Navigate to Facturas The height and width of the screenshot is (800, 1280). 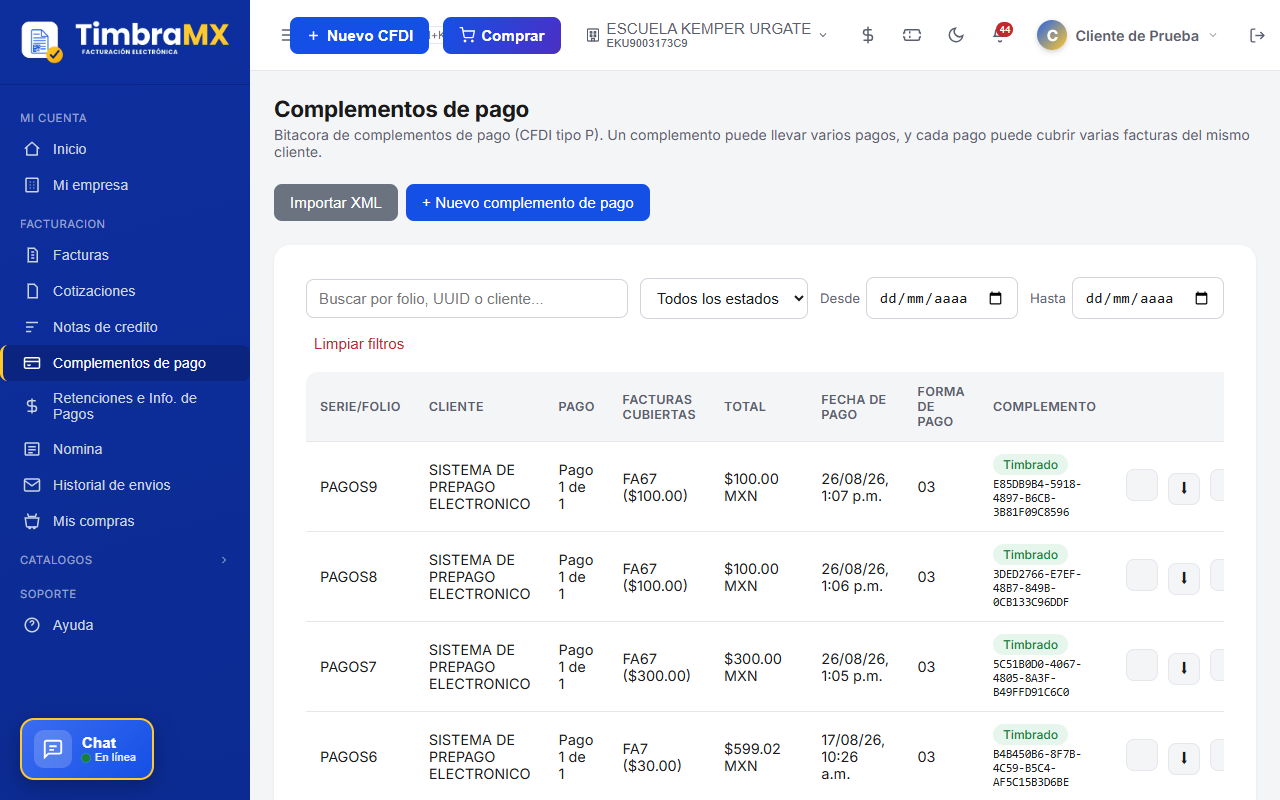125,255
